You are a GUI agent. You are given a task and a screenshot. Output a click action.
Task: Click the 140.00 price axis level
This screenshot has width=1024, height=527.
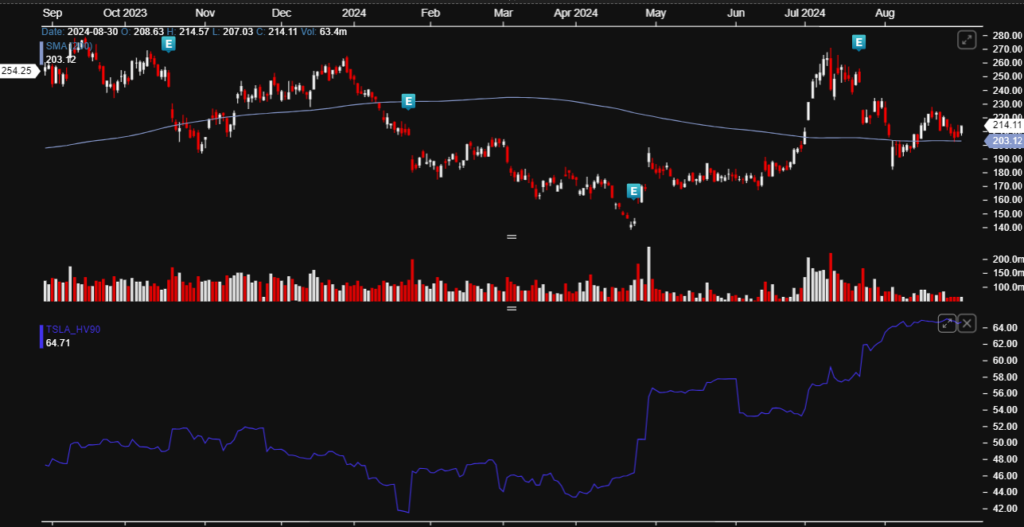coord(1006,227)
